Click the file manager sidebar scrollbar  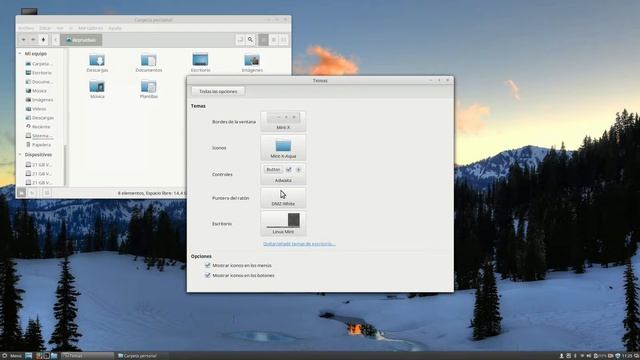(x=65, y=165)
